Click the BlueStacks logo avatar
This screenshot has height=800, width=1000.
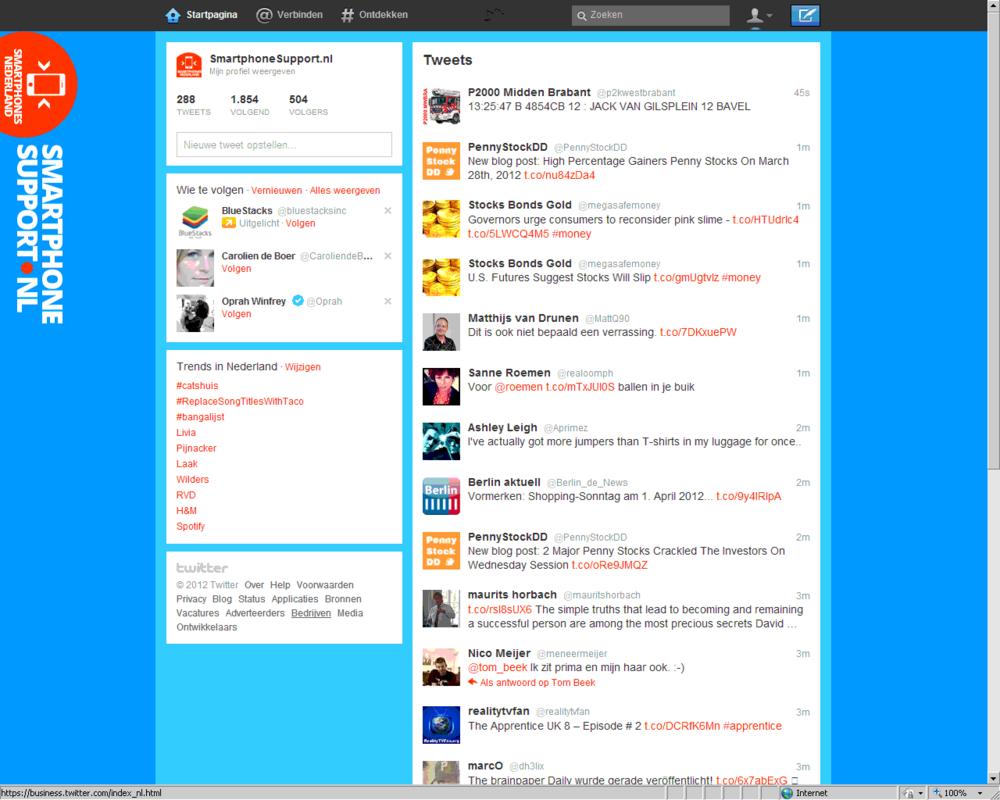pos(195,222)
